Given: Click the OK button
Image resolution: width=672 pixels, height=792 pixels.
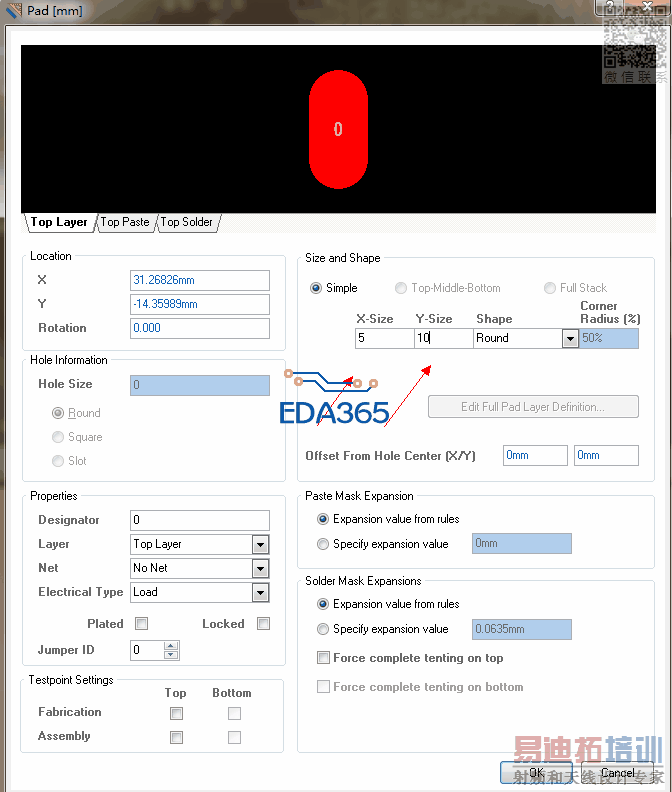Looking at the screenshot, I should (x=536, y=773).
